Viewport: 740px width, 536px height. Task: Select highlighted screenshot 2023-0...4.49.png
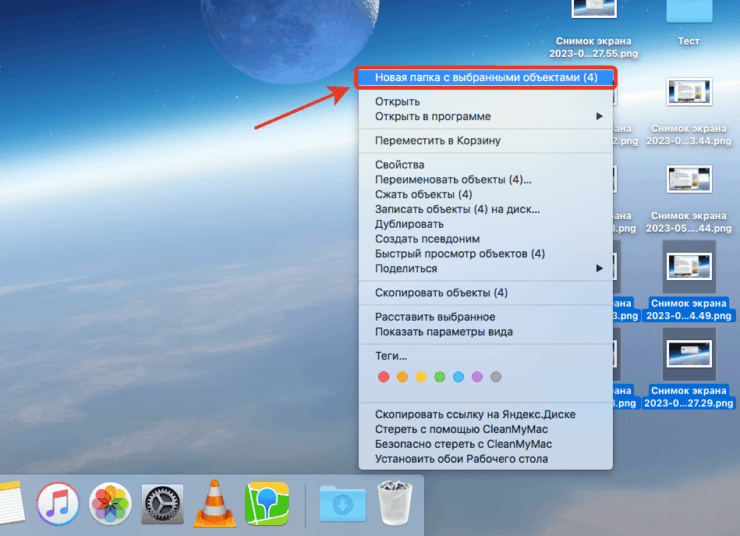pyautogui.click(x=689, y=281)
